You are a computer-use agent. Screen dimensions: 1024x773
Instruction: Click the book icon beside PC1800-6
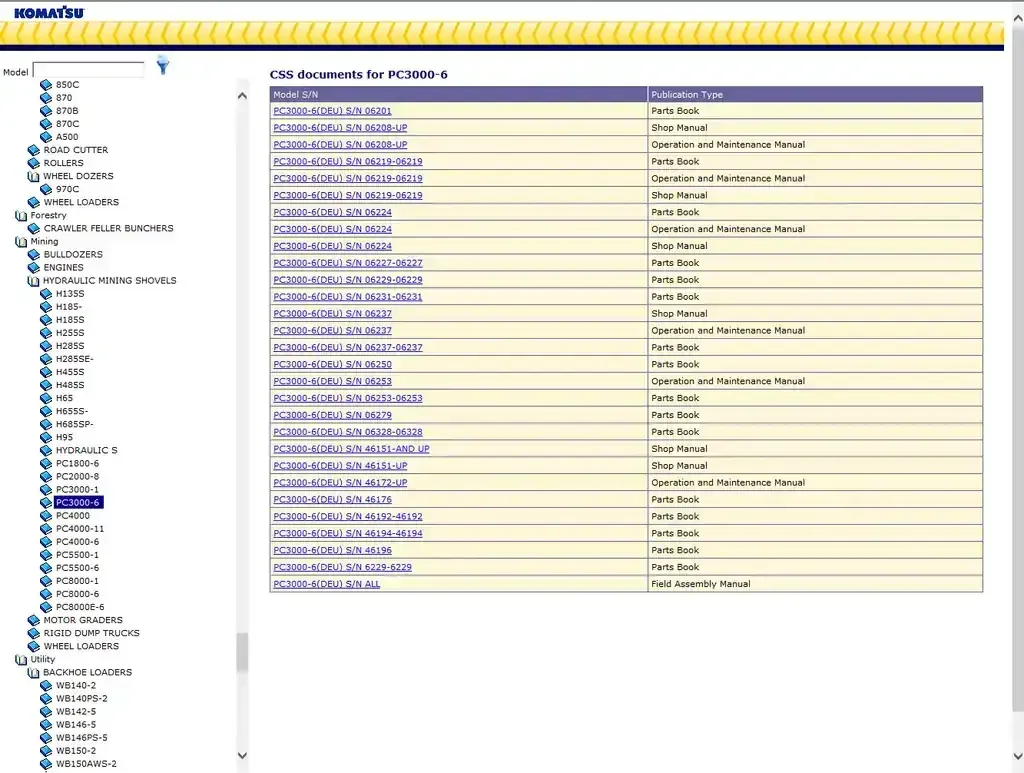pos(46,464)
